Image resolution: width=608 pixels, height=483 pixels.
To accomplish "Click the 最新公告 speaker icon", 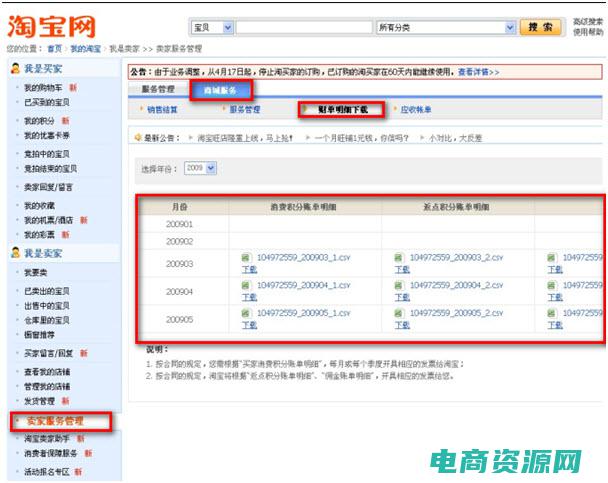I will coord(138,138).
